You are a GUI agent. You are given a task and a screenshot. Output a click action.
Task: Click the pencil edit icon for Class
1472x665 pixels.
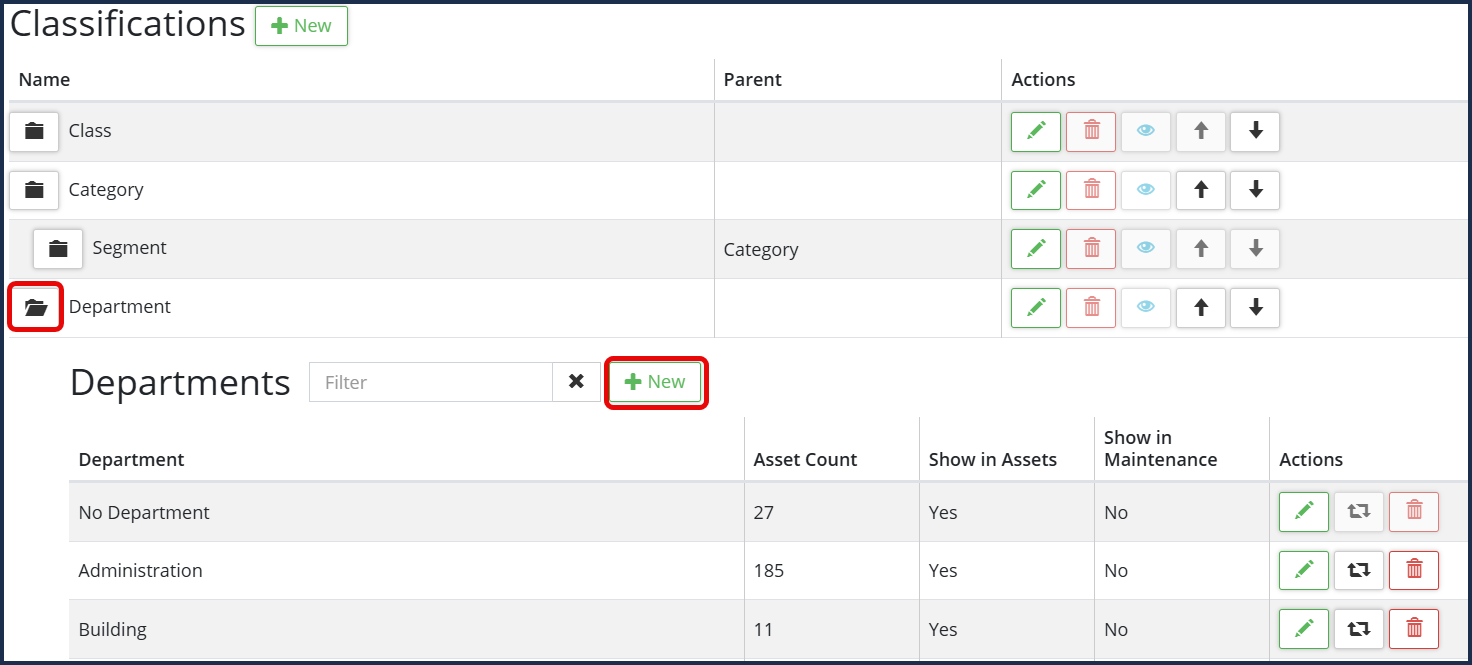[x=1036, y=131]
